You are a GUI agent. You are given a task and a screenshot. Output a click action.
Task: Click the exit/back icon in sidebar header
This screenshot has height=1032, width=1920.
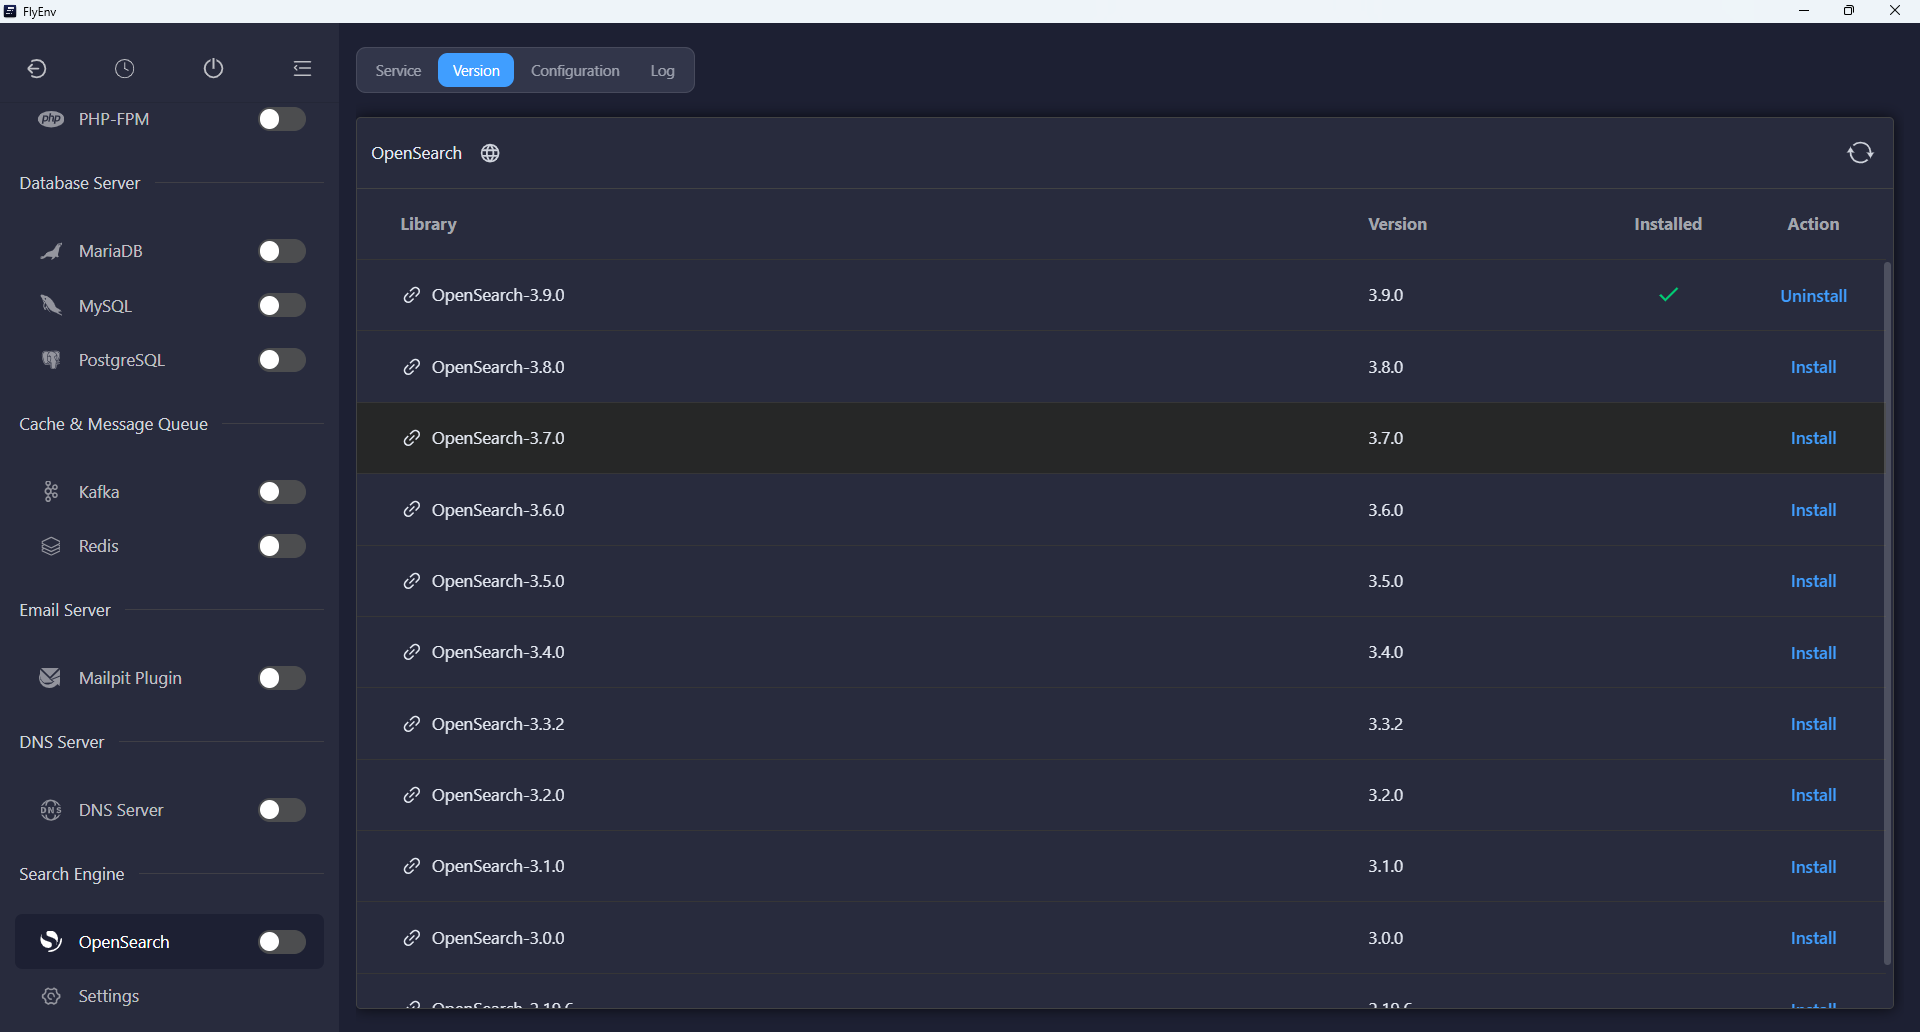coord(37,69)
